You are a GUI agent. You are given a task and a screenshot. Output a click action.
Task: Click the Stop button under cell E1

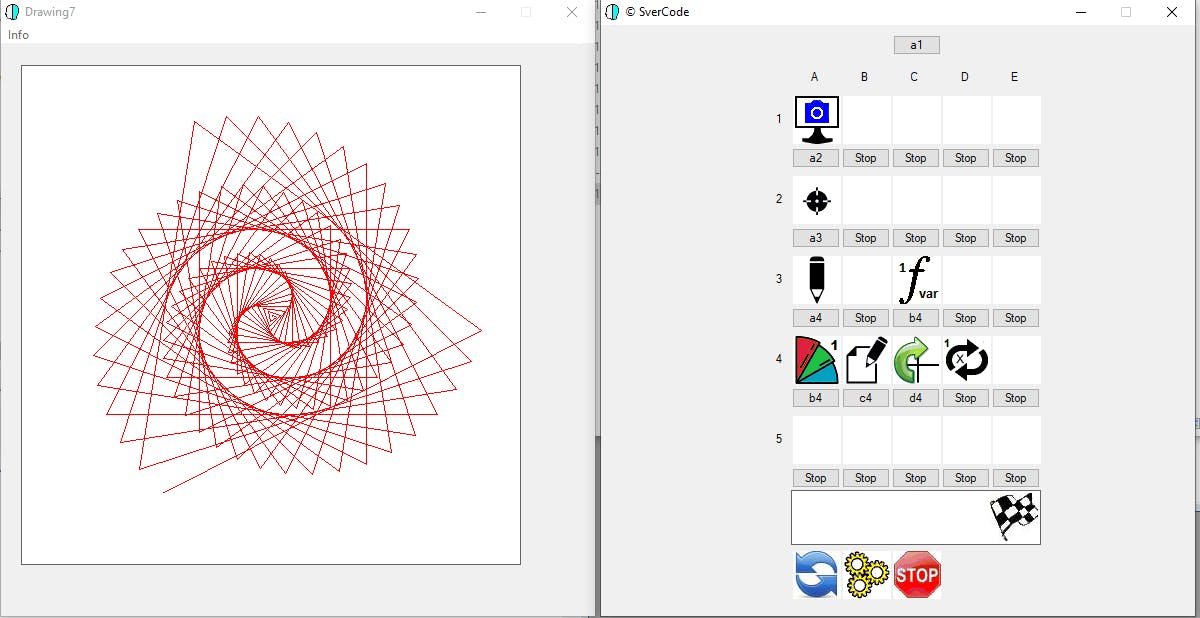[1016, 158]
